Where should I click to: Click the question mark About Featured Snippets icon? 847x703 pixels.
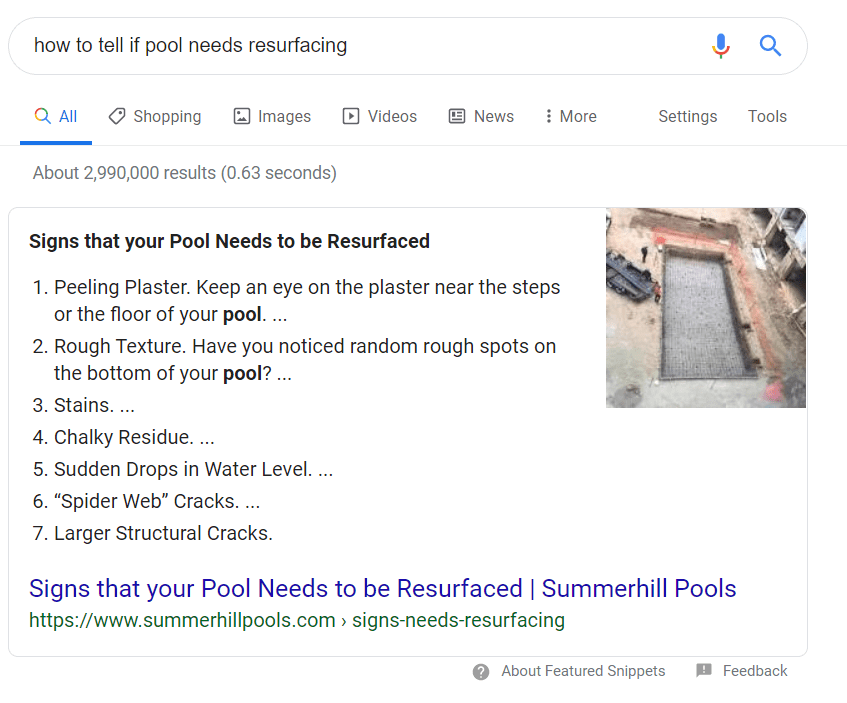tap(481, 671)
